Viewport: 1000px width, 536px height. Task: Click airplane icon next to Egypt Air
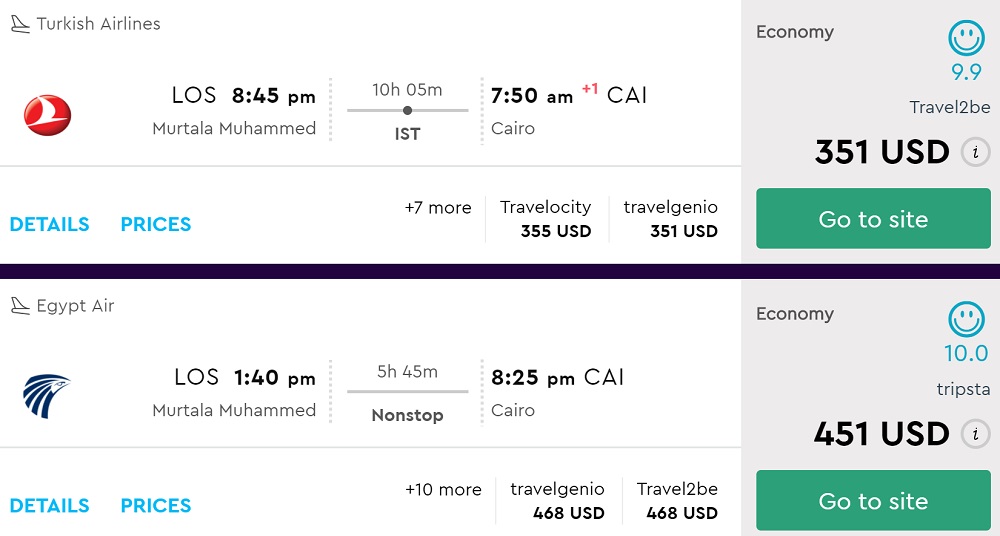(20, 306)
